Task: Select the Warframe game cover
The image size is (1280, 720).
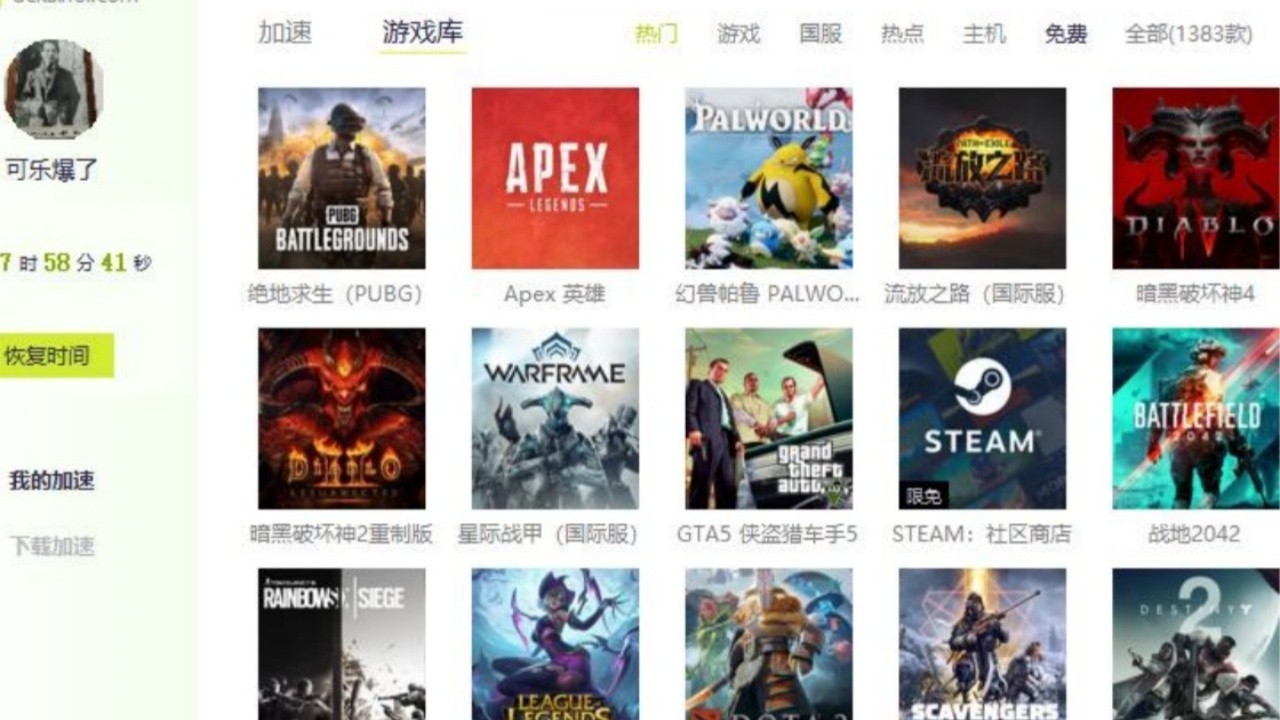Action: click(555, 418)
